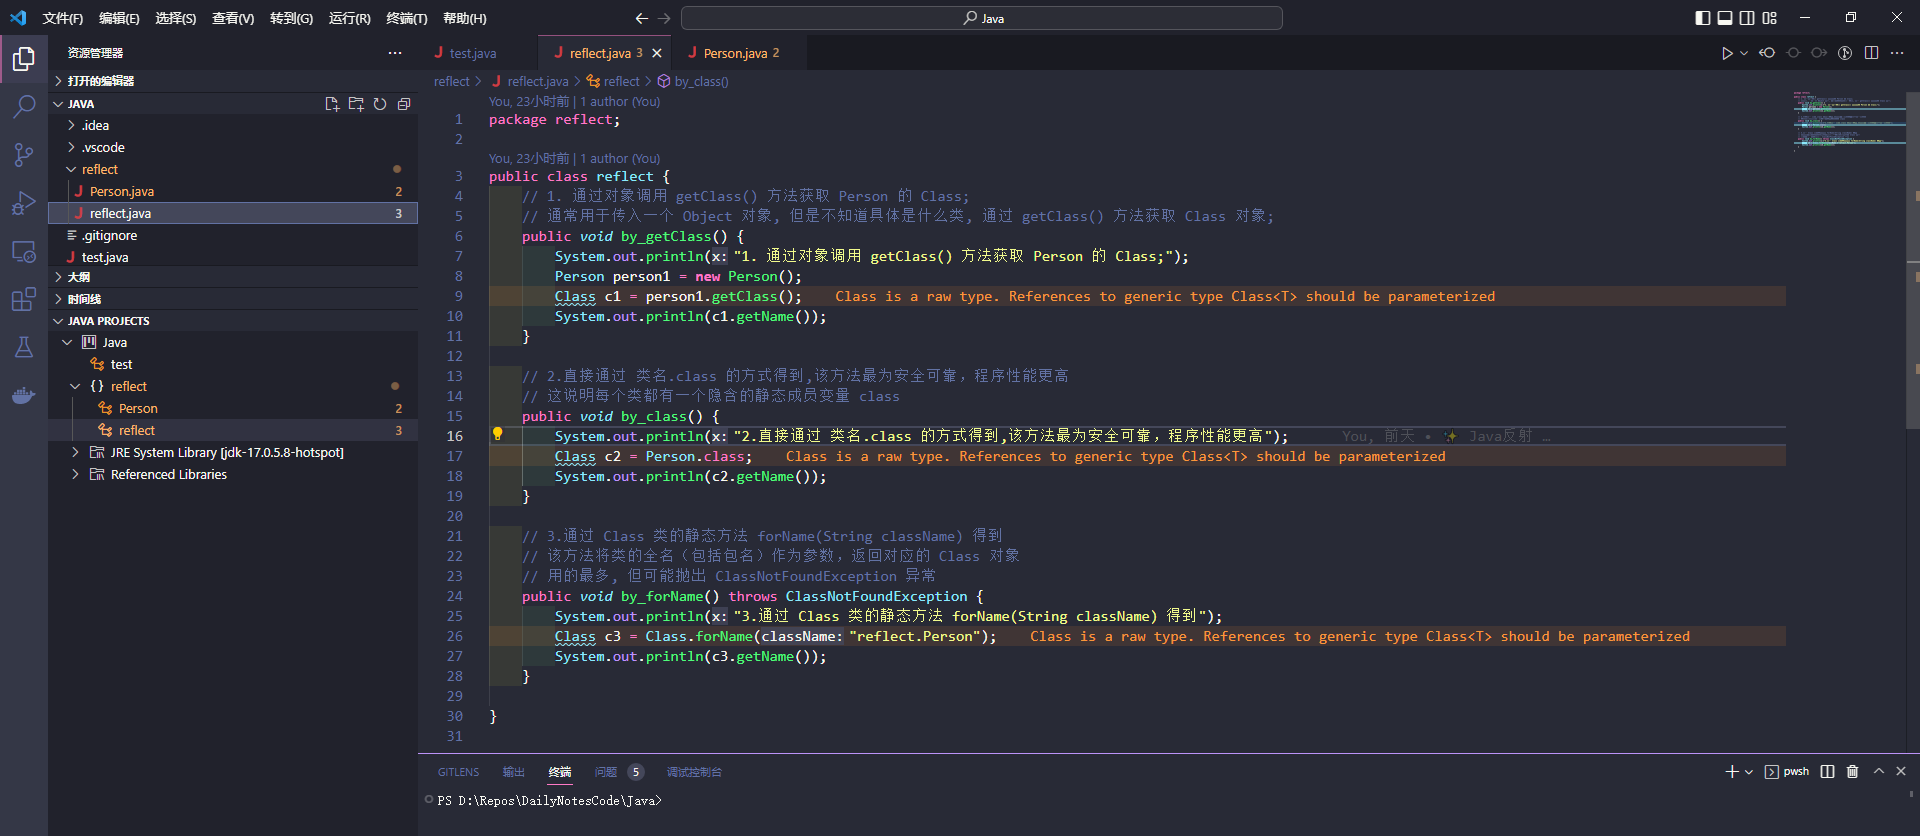Switch to 调试控制台 debug console tab
This screenshot has height=836, width=1920.
click(694, 771)
